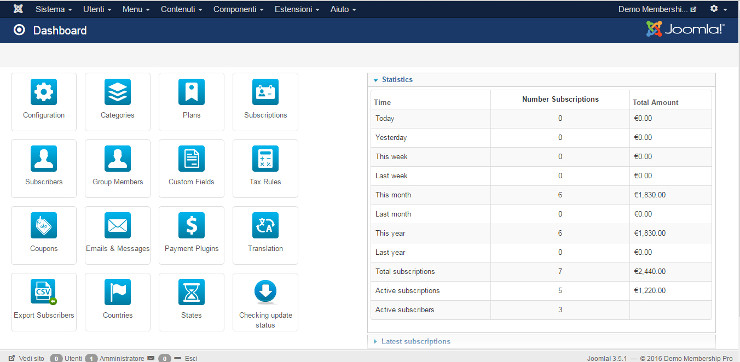Open the Group Members icon

pos(118,159)
